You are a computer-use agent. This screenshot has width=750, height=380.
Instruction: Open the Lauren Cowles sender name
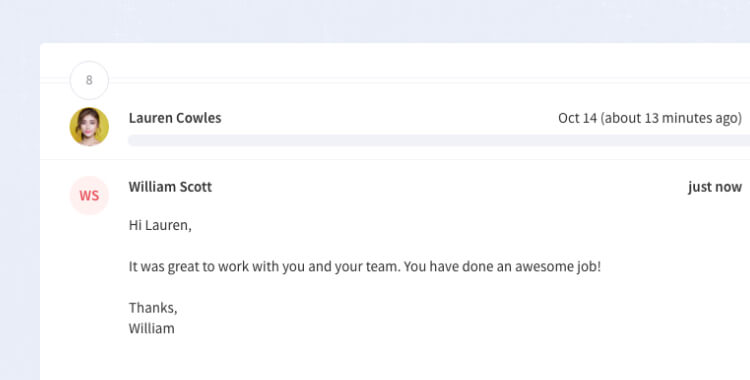[175, 118]
